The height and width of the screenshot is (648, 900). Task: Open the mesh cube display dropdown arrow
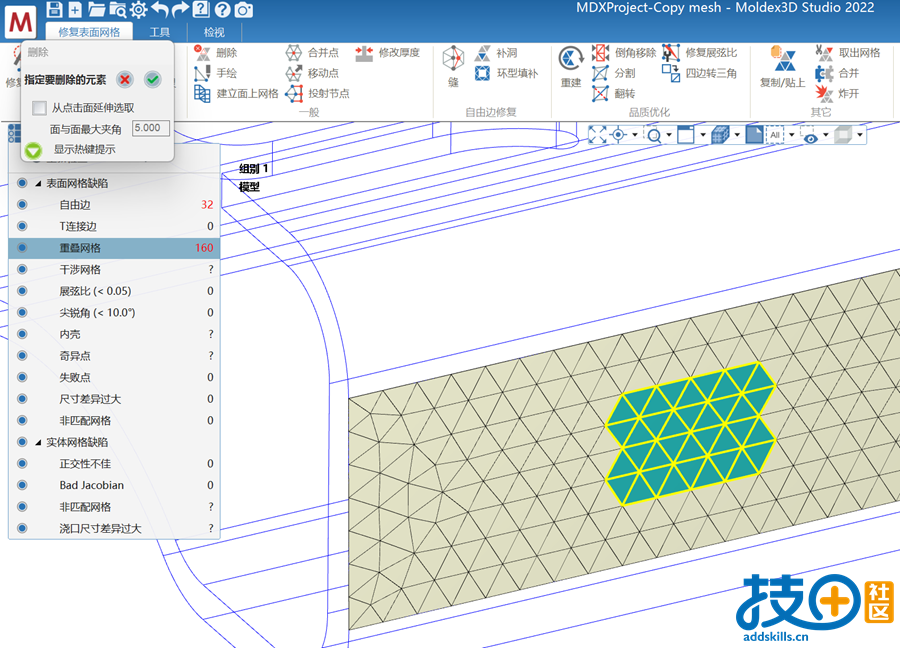coord(737,135)
